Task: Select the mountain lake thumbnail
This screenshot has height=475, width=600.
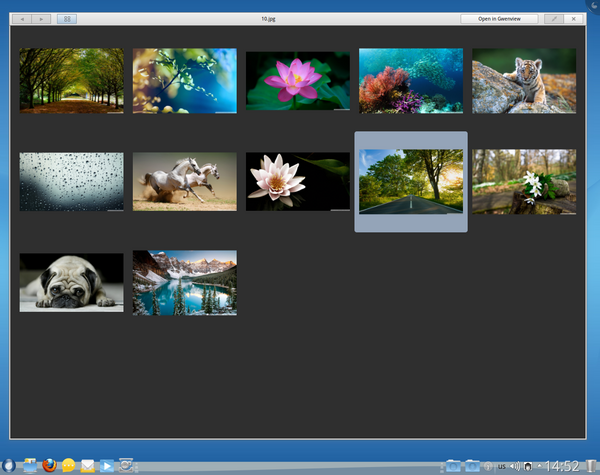Action: [x=185, y=282]
